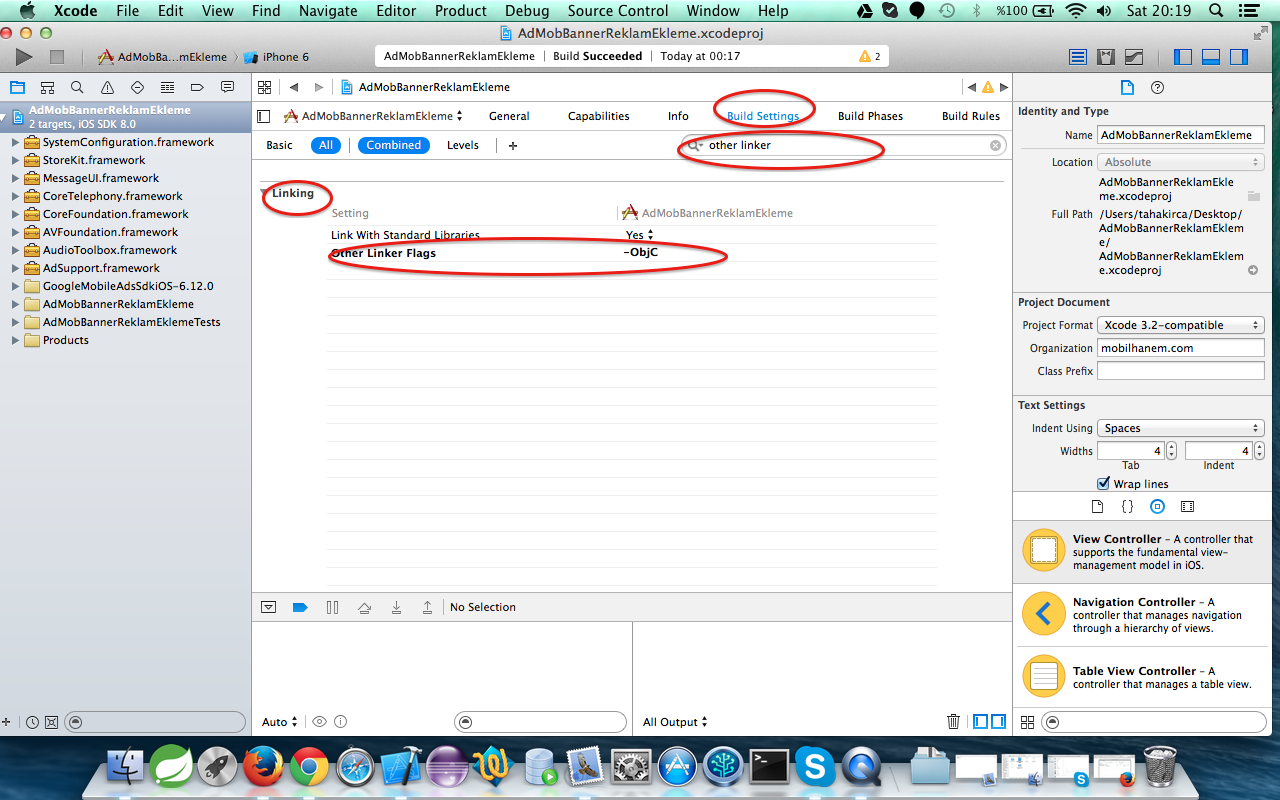The width and height of the screenshot is (1280, 800).
Task: Go back in editor history
Action: click(x=294, y=87)
